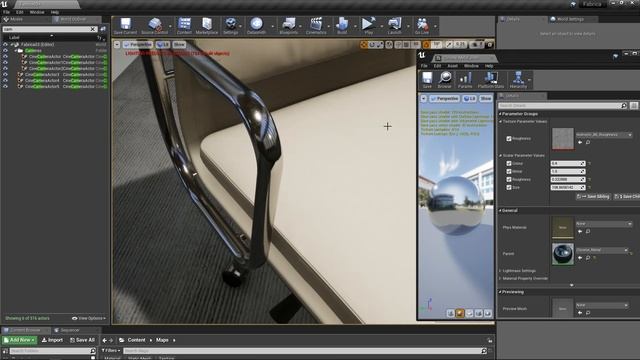
Task: Collapse the Scalar Parameter Values group
Action: 501,156
